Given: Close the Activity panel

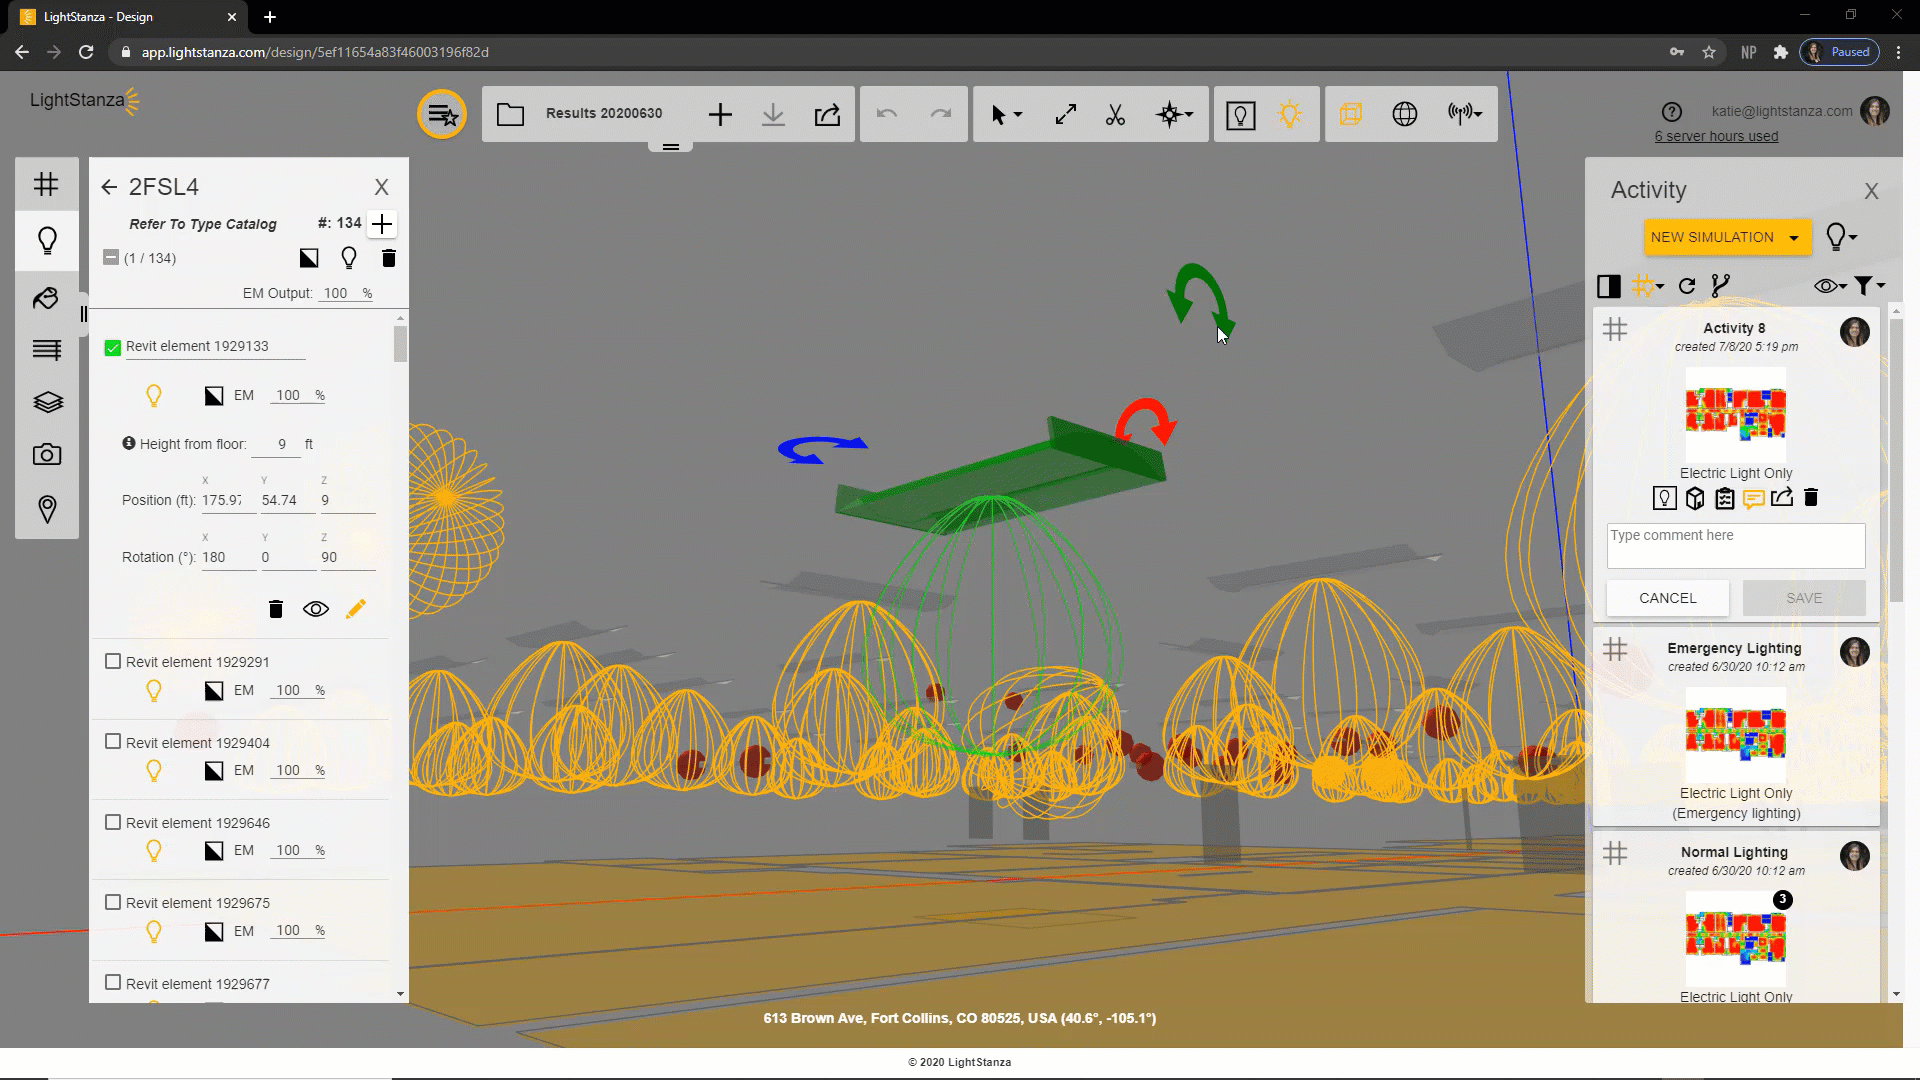Looking at the screenshot, I should [x=1871, y=191].
